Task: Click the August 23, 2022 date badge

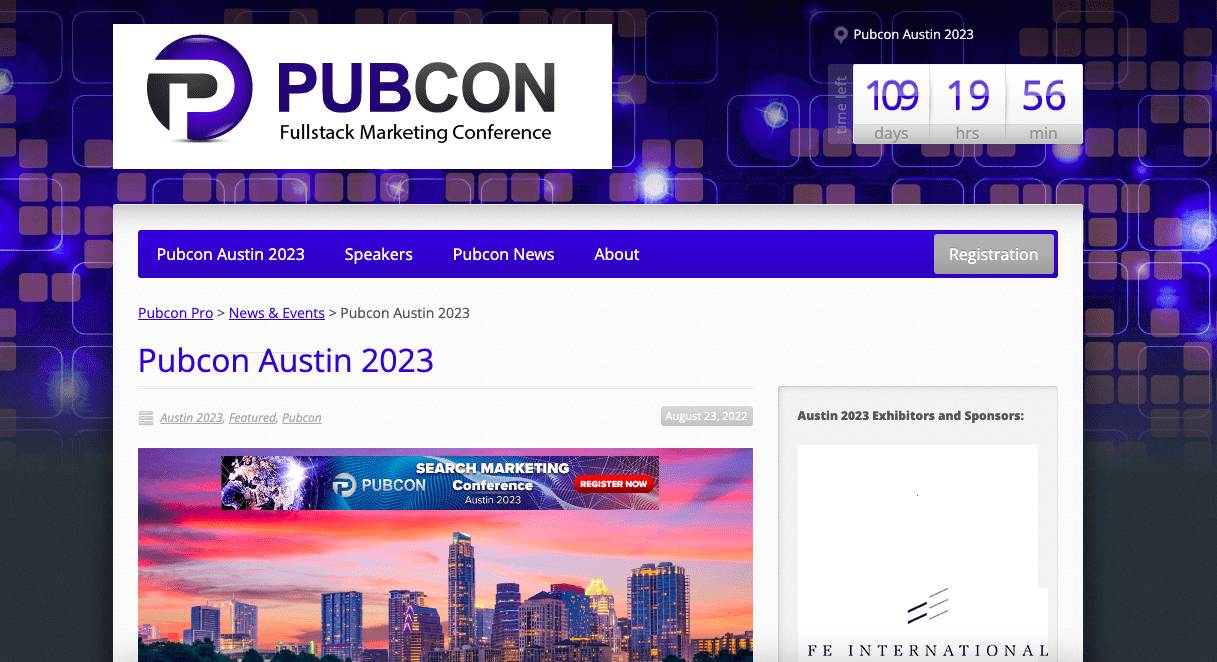Action: point(707,416)
